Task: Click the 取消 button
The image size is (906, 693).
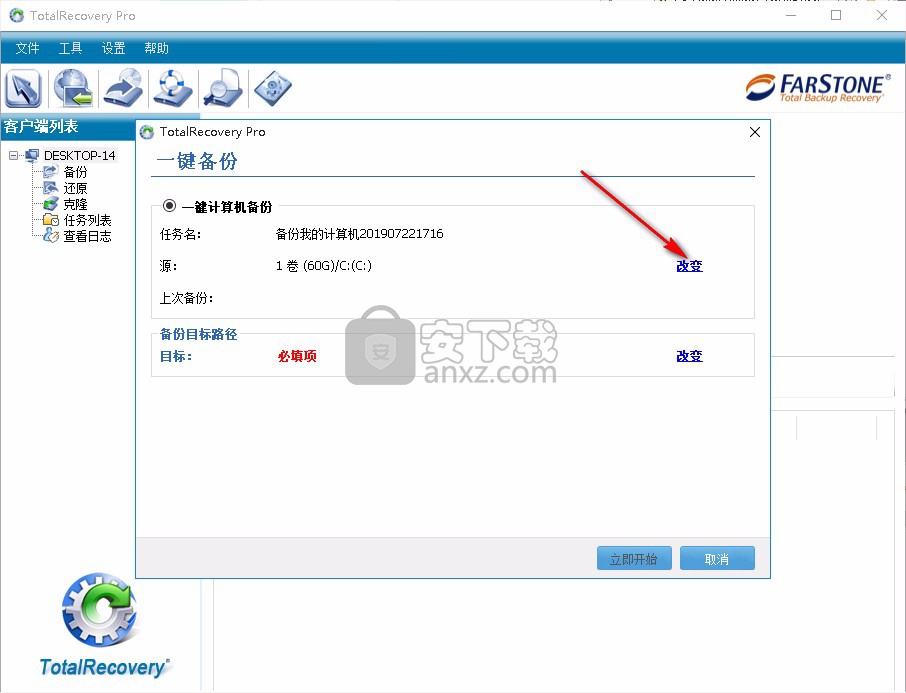Action: 717,558
